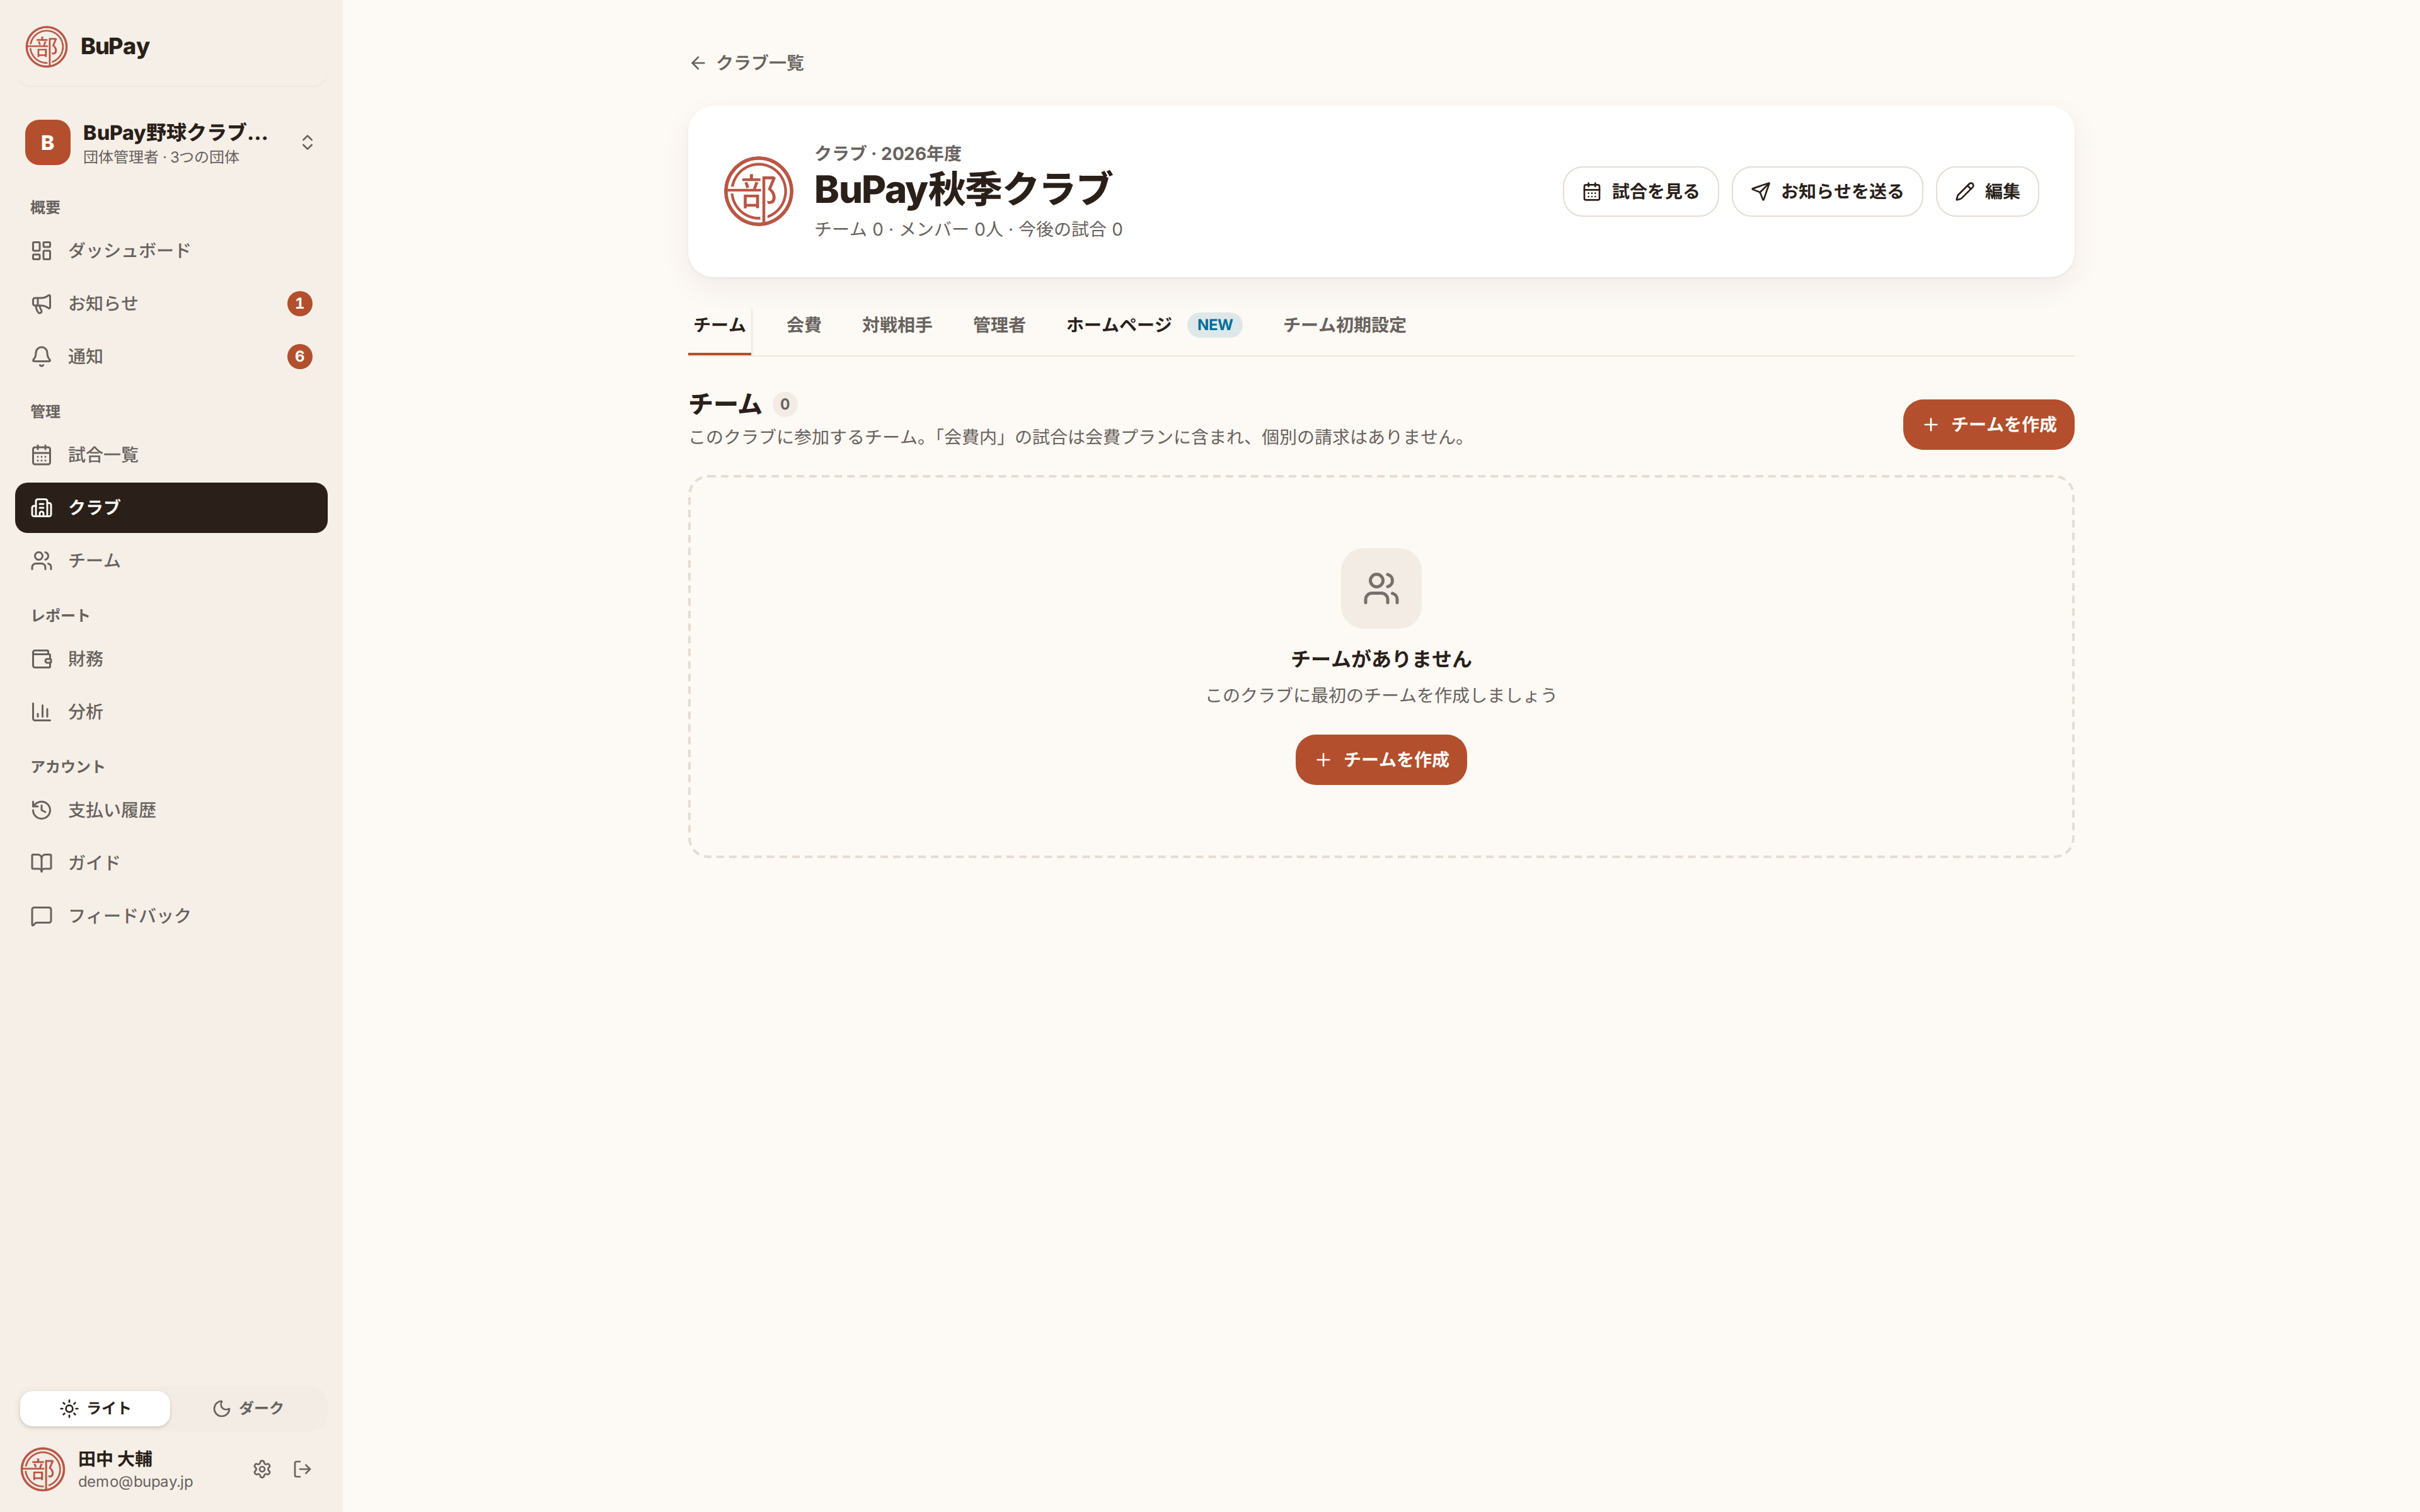Open the 対戦相手 tab
2420x1512 pixels.
[896, 325]
